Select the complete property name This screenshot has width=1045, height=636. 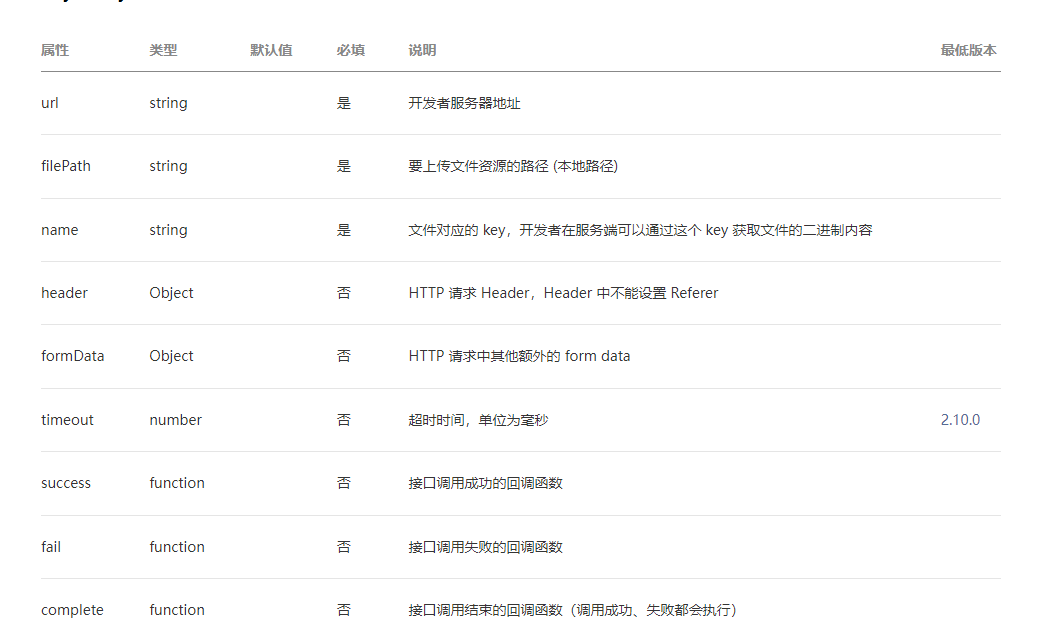(x=72, y=610)
